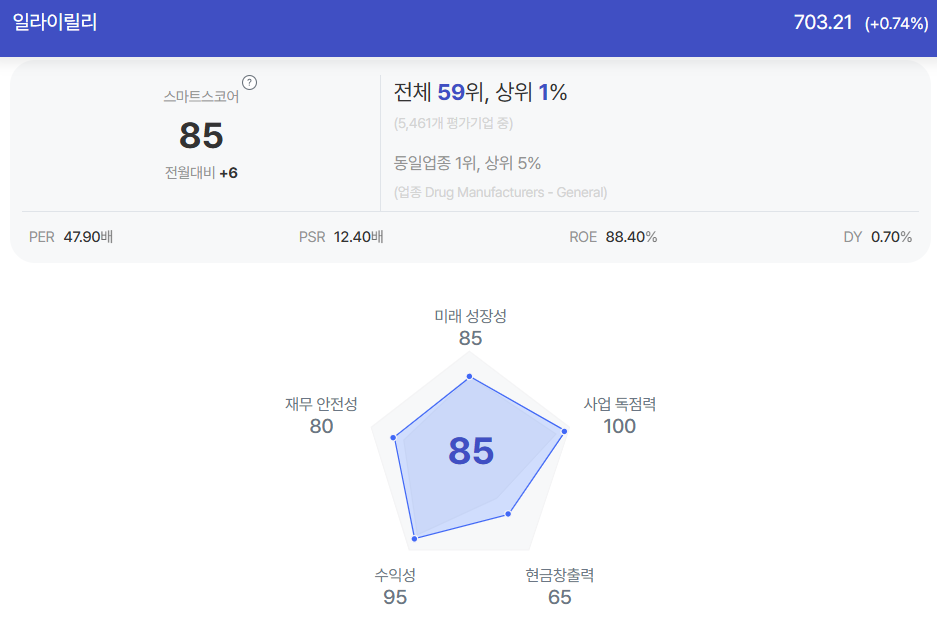This screenshot has height=627, width=937.
Task: Click the PSR 12.40배 metric
Action: tap(341, 237)
